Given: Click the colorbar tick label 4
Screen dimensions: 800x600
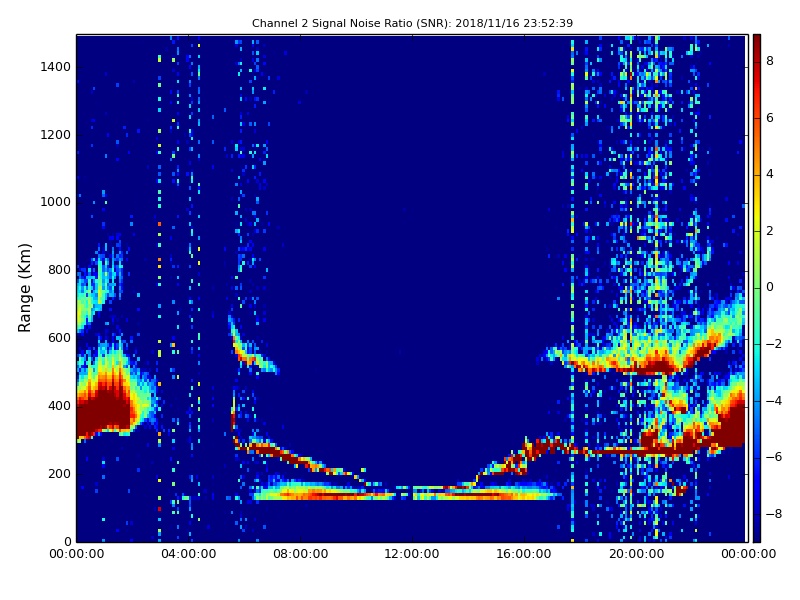Looking at the screenshot, I should 770,174.
